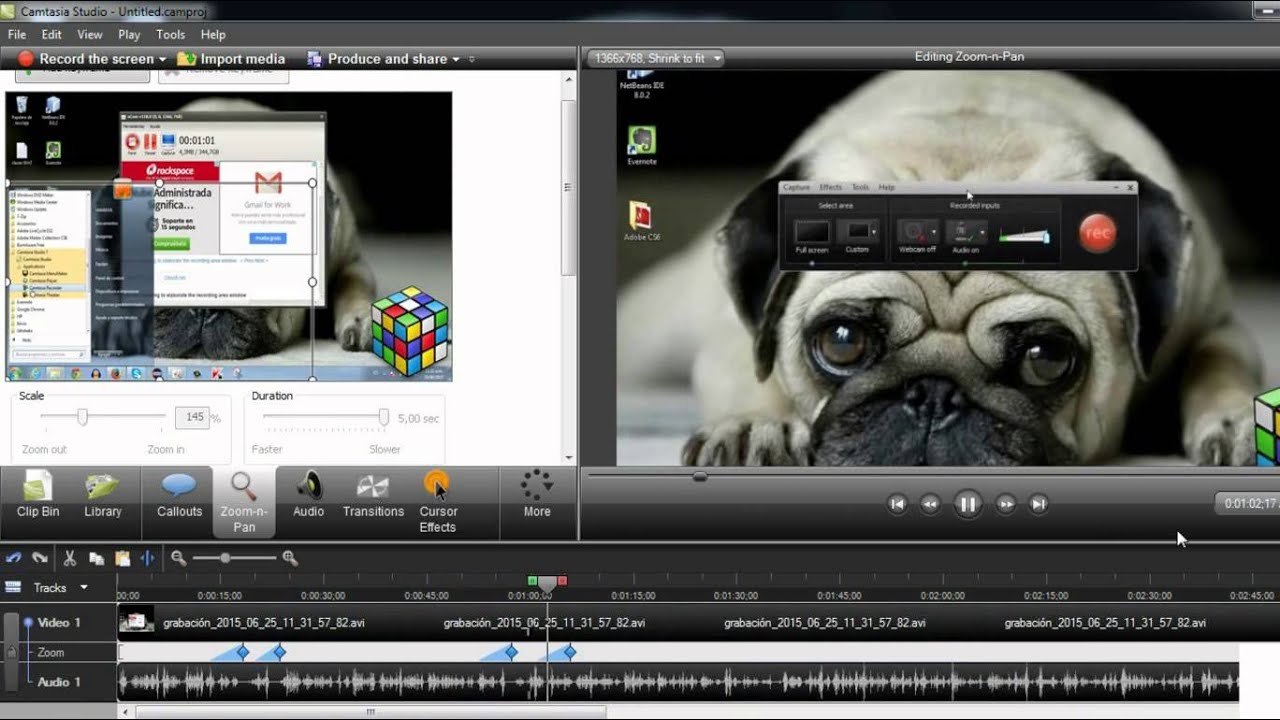The height and width of the screenshot is (720, 1280).
Task: Pause the preview playback
Action: (x=968, y=504)
